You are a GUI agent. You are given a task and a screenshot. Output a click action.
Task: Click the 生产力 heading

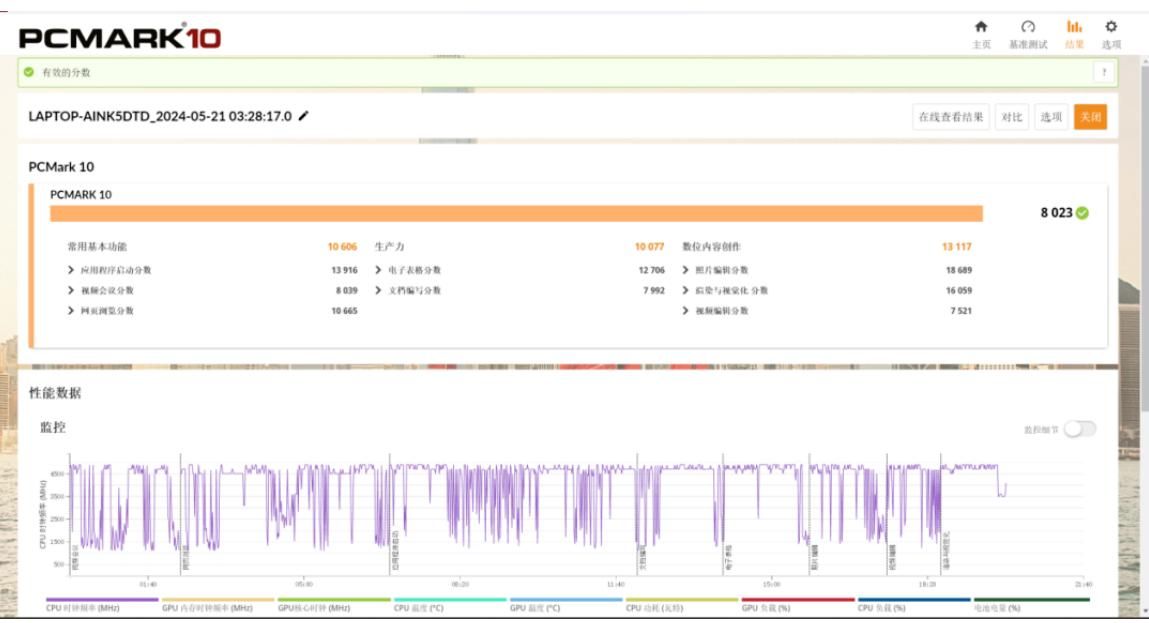389,246
